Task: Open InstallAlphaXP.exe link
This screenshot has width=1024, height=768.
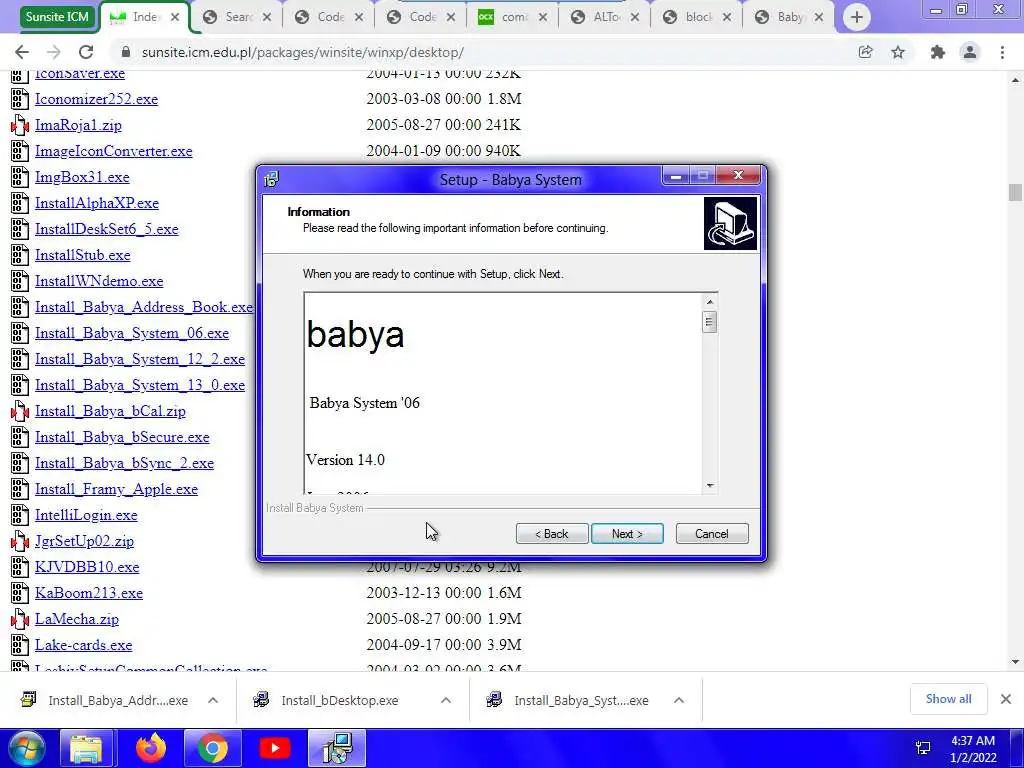Action: [97, 203]
